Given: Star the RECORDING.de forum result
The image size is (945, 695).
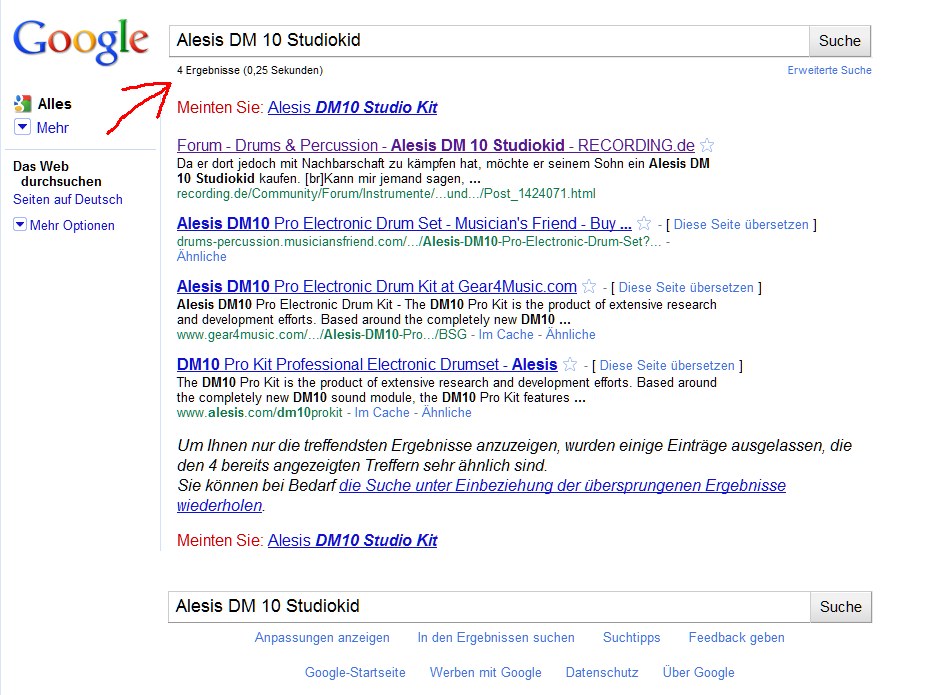Looking at the screenshot, I should (x=707, y=145).
